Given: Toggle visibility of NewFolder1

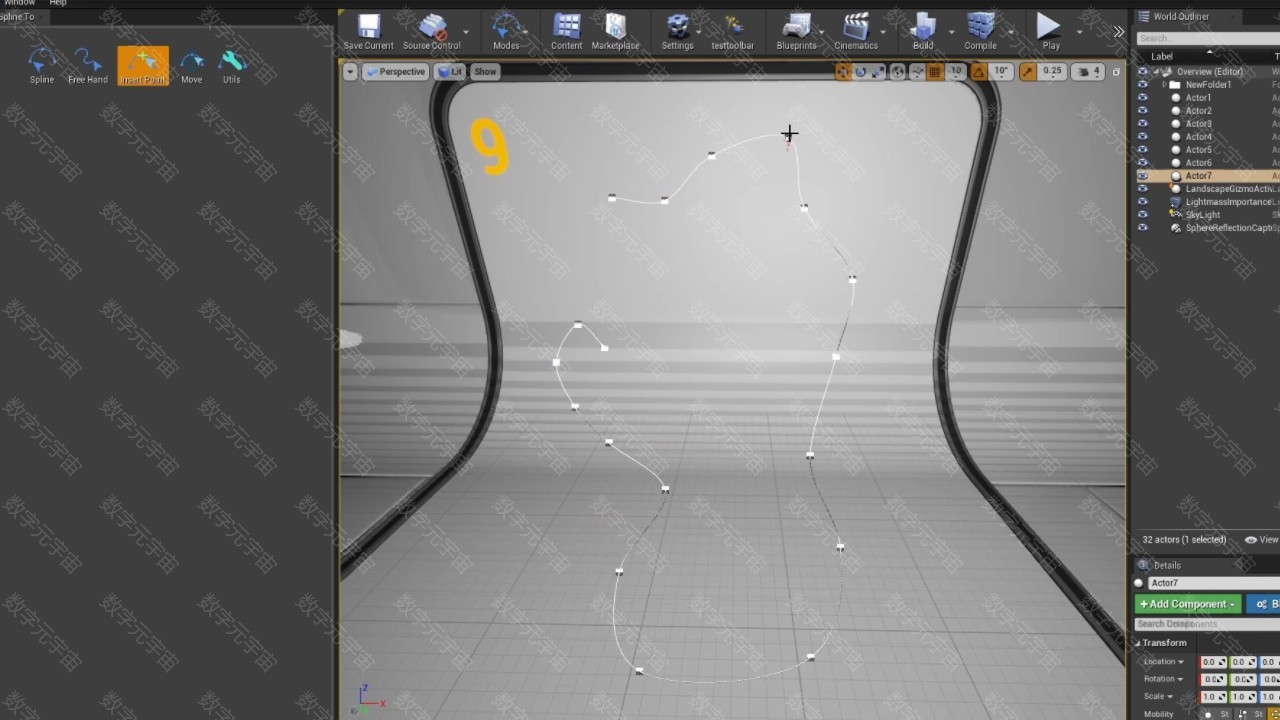Looking at the screenshot, I should (x=1143, y=85).
